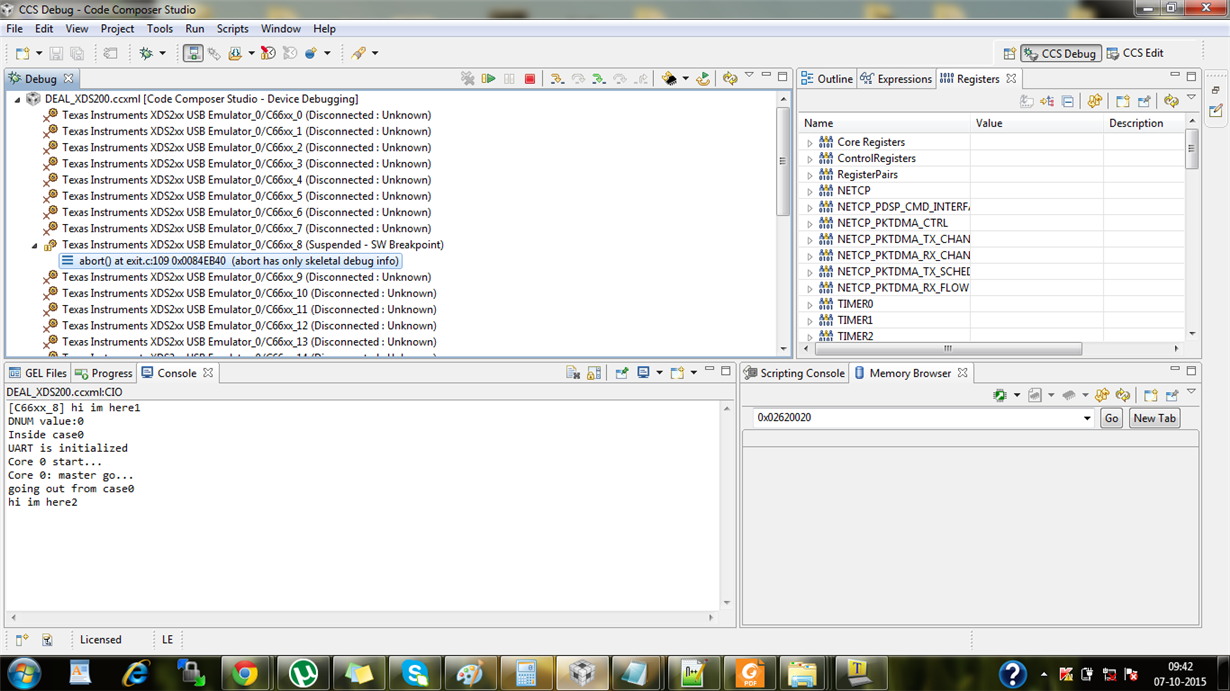The width and height of the screenshot is (1230, 691).
Task: Switch to the Scripting Console tab
Action: coord(794,373)
